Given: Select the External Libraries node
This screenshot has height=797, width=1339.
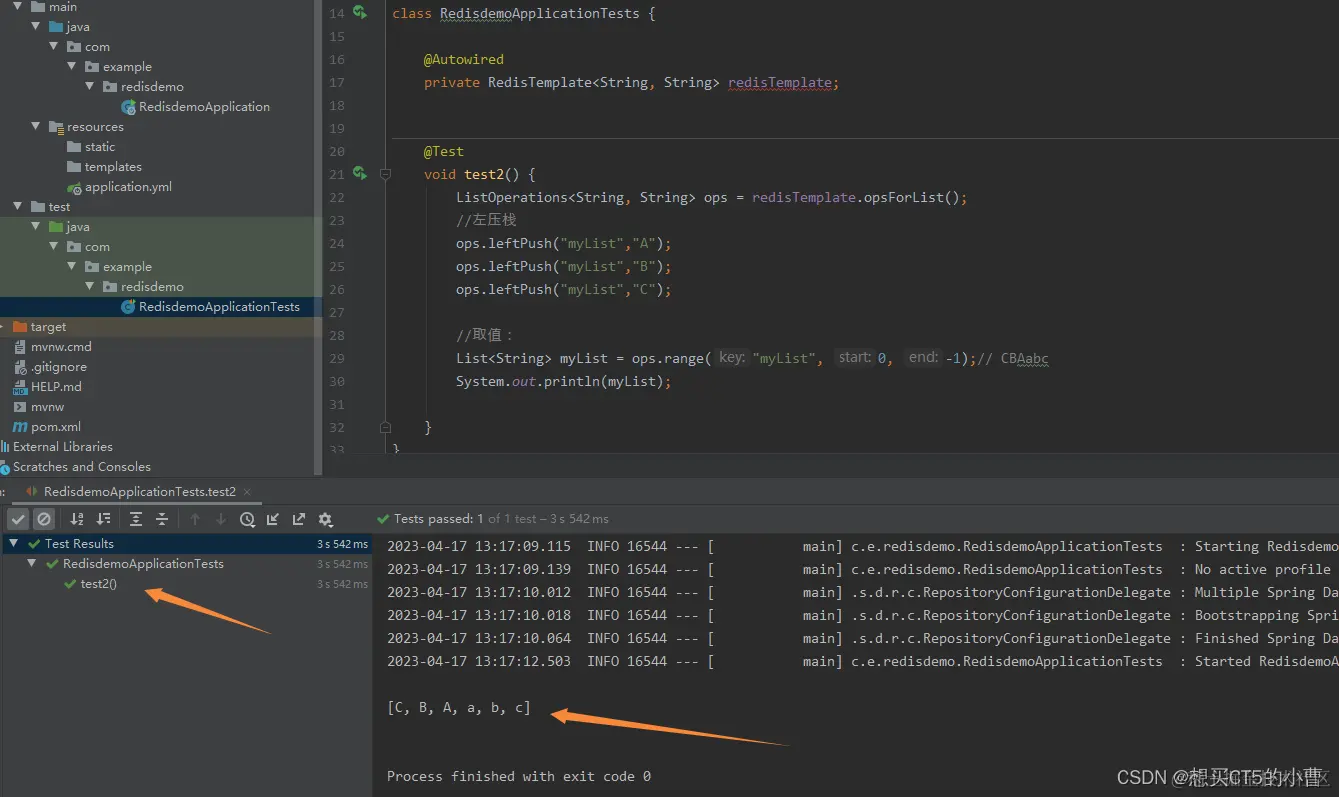Looking at the screenshot, I should coord(63,447).
